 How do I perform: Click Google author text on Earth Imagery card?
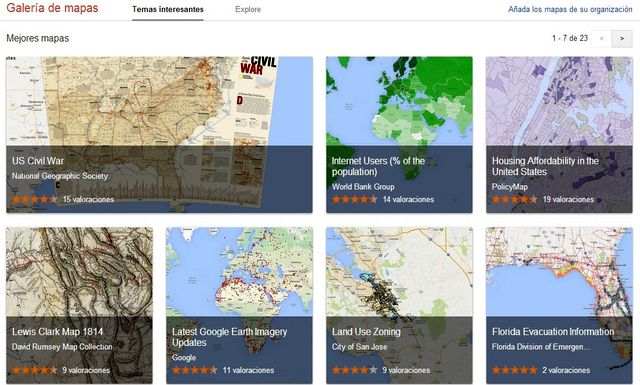click(184, 358)
